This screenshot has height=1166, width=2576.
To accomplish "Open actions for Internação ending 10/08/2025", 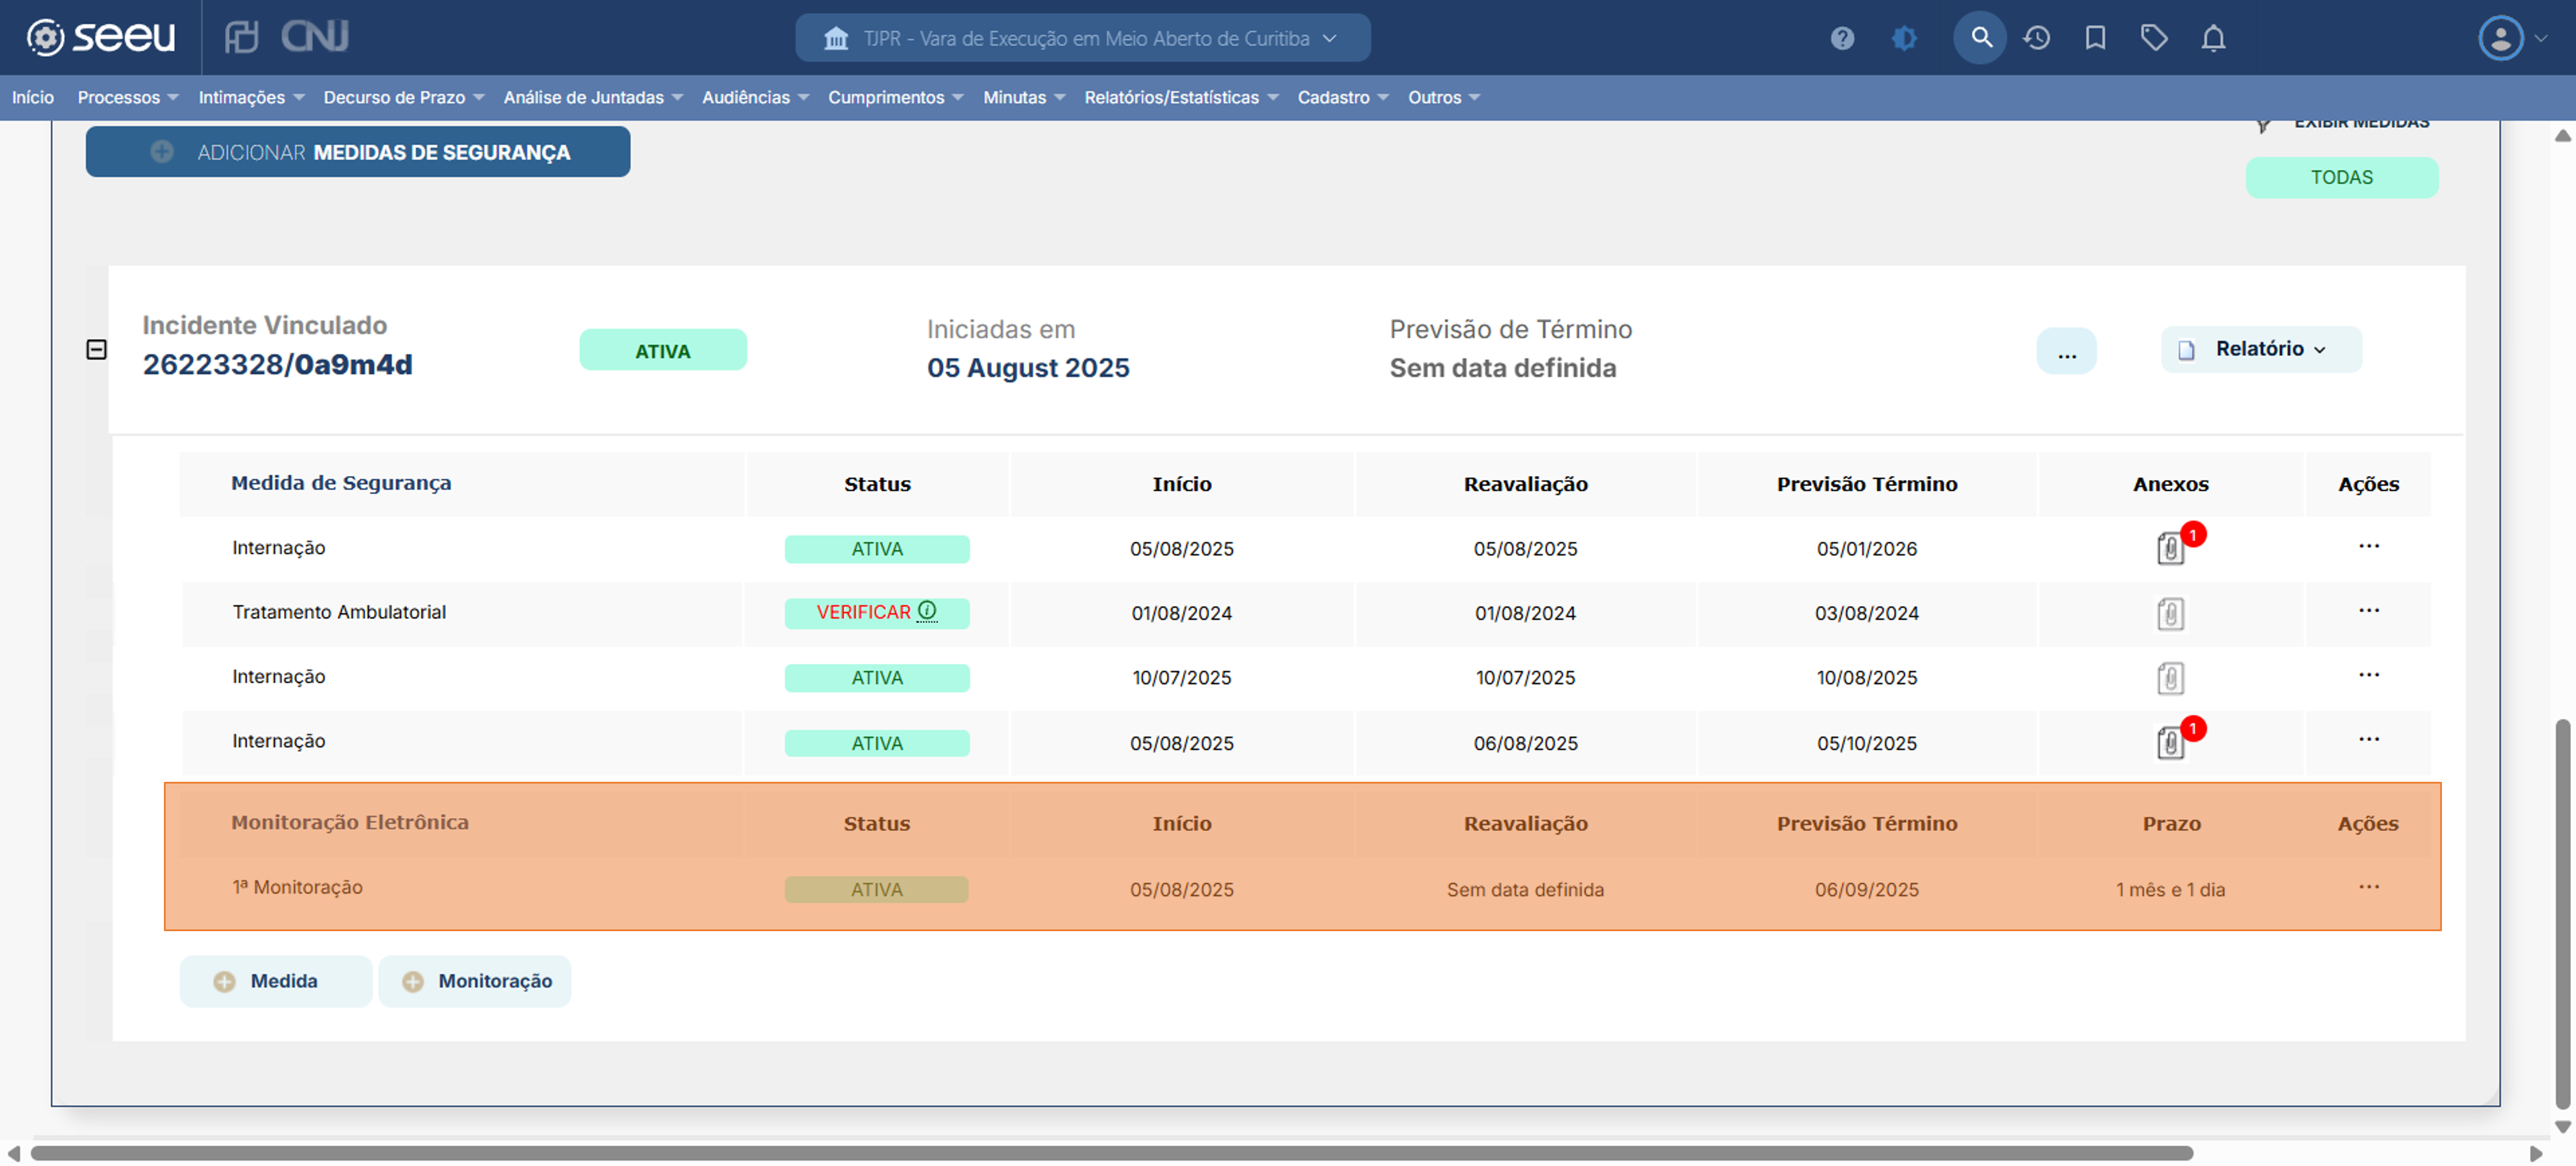I will coord(2368,675).
